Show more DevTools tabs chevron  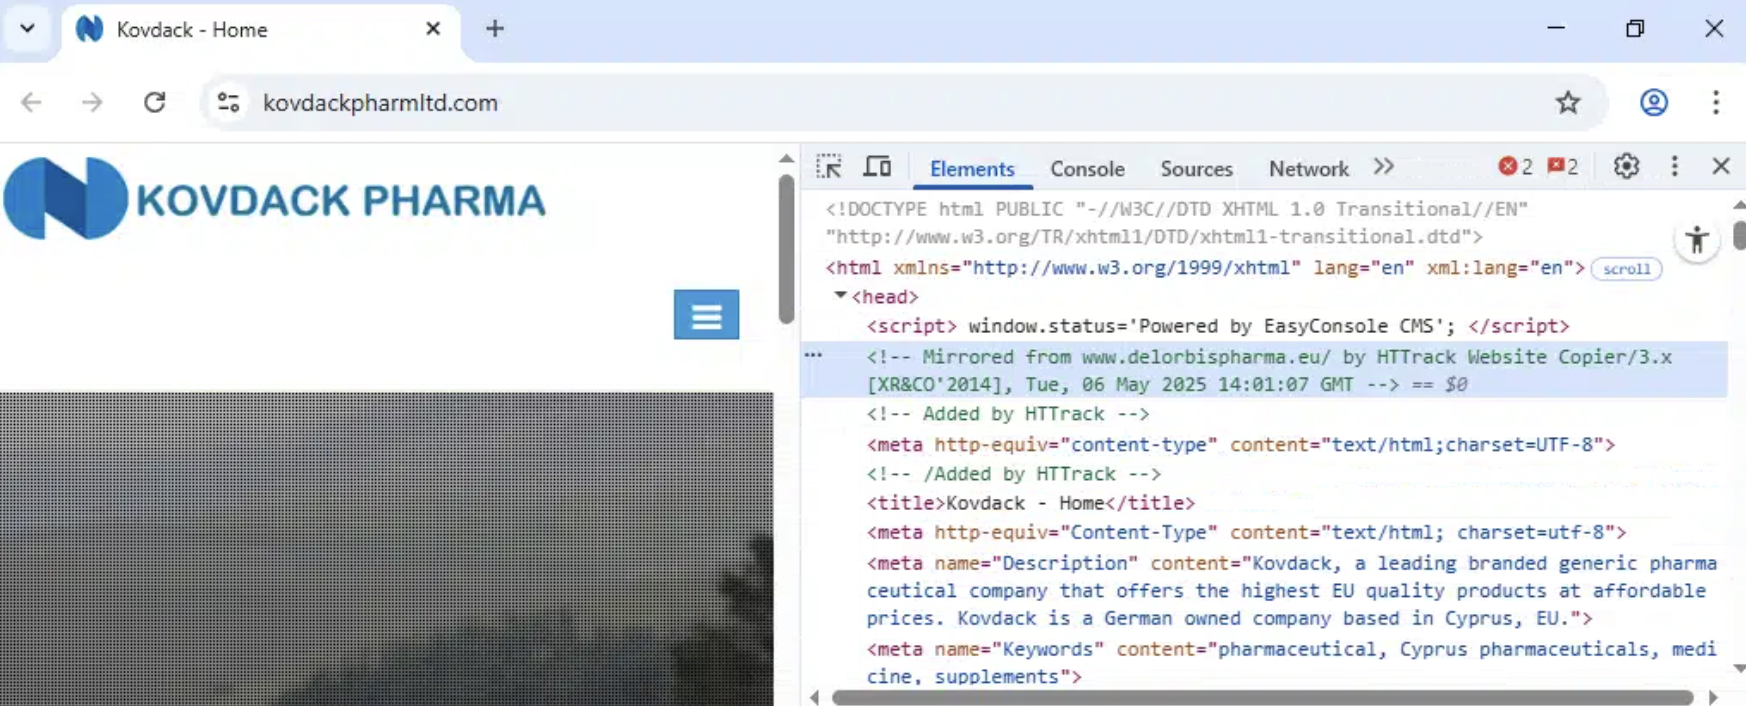[x=1384, y=167]
